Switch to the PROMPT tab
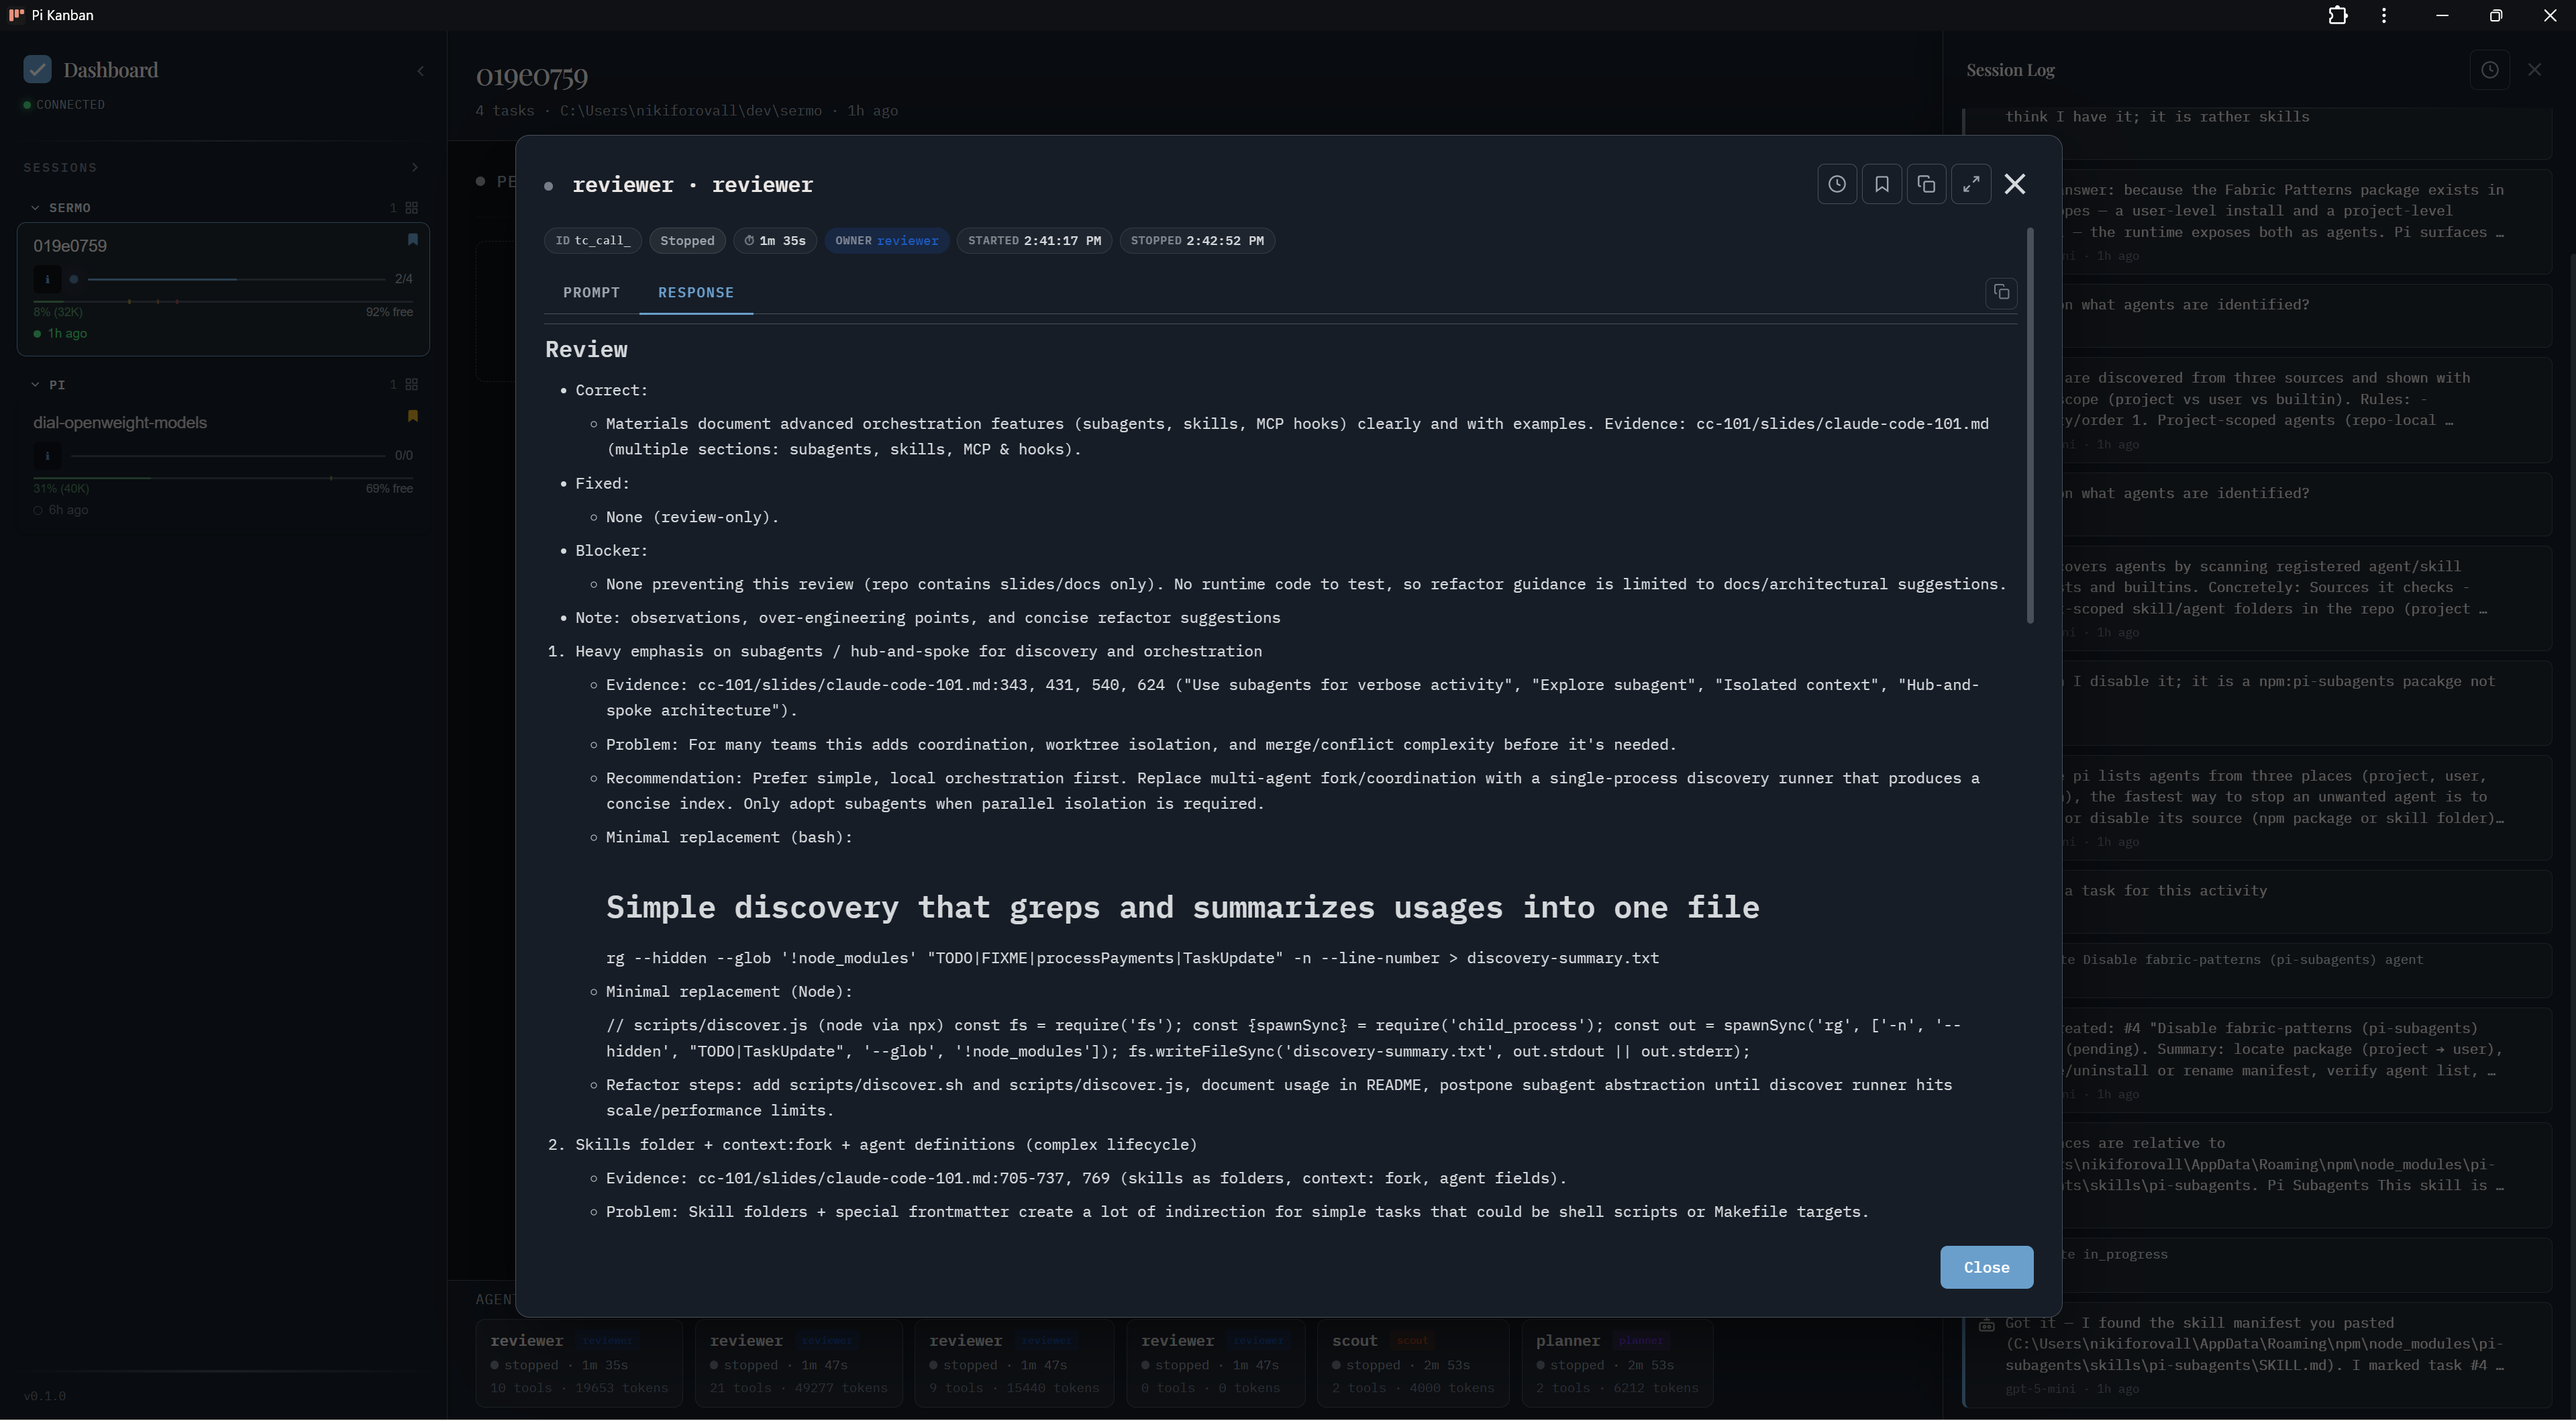 coord(591,293)
